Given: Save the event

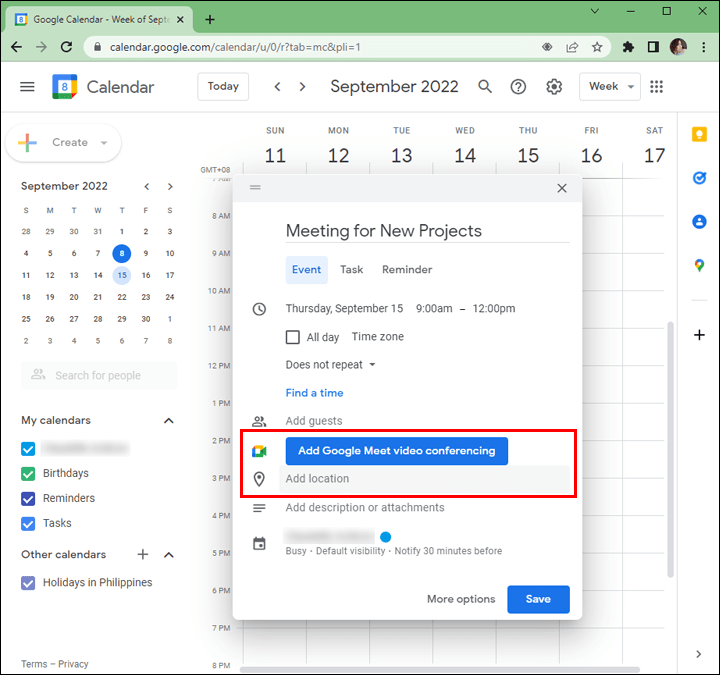Looking at the screenshot, I should tap(538, 599).
